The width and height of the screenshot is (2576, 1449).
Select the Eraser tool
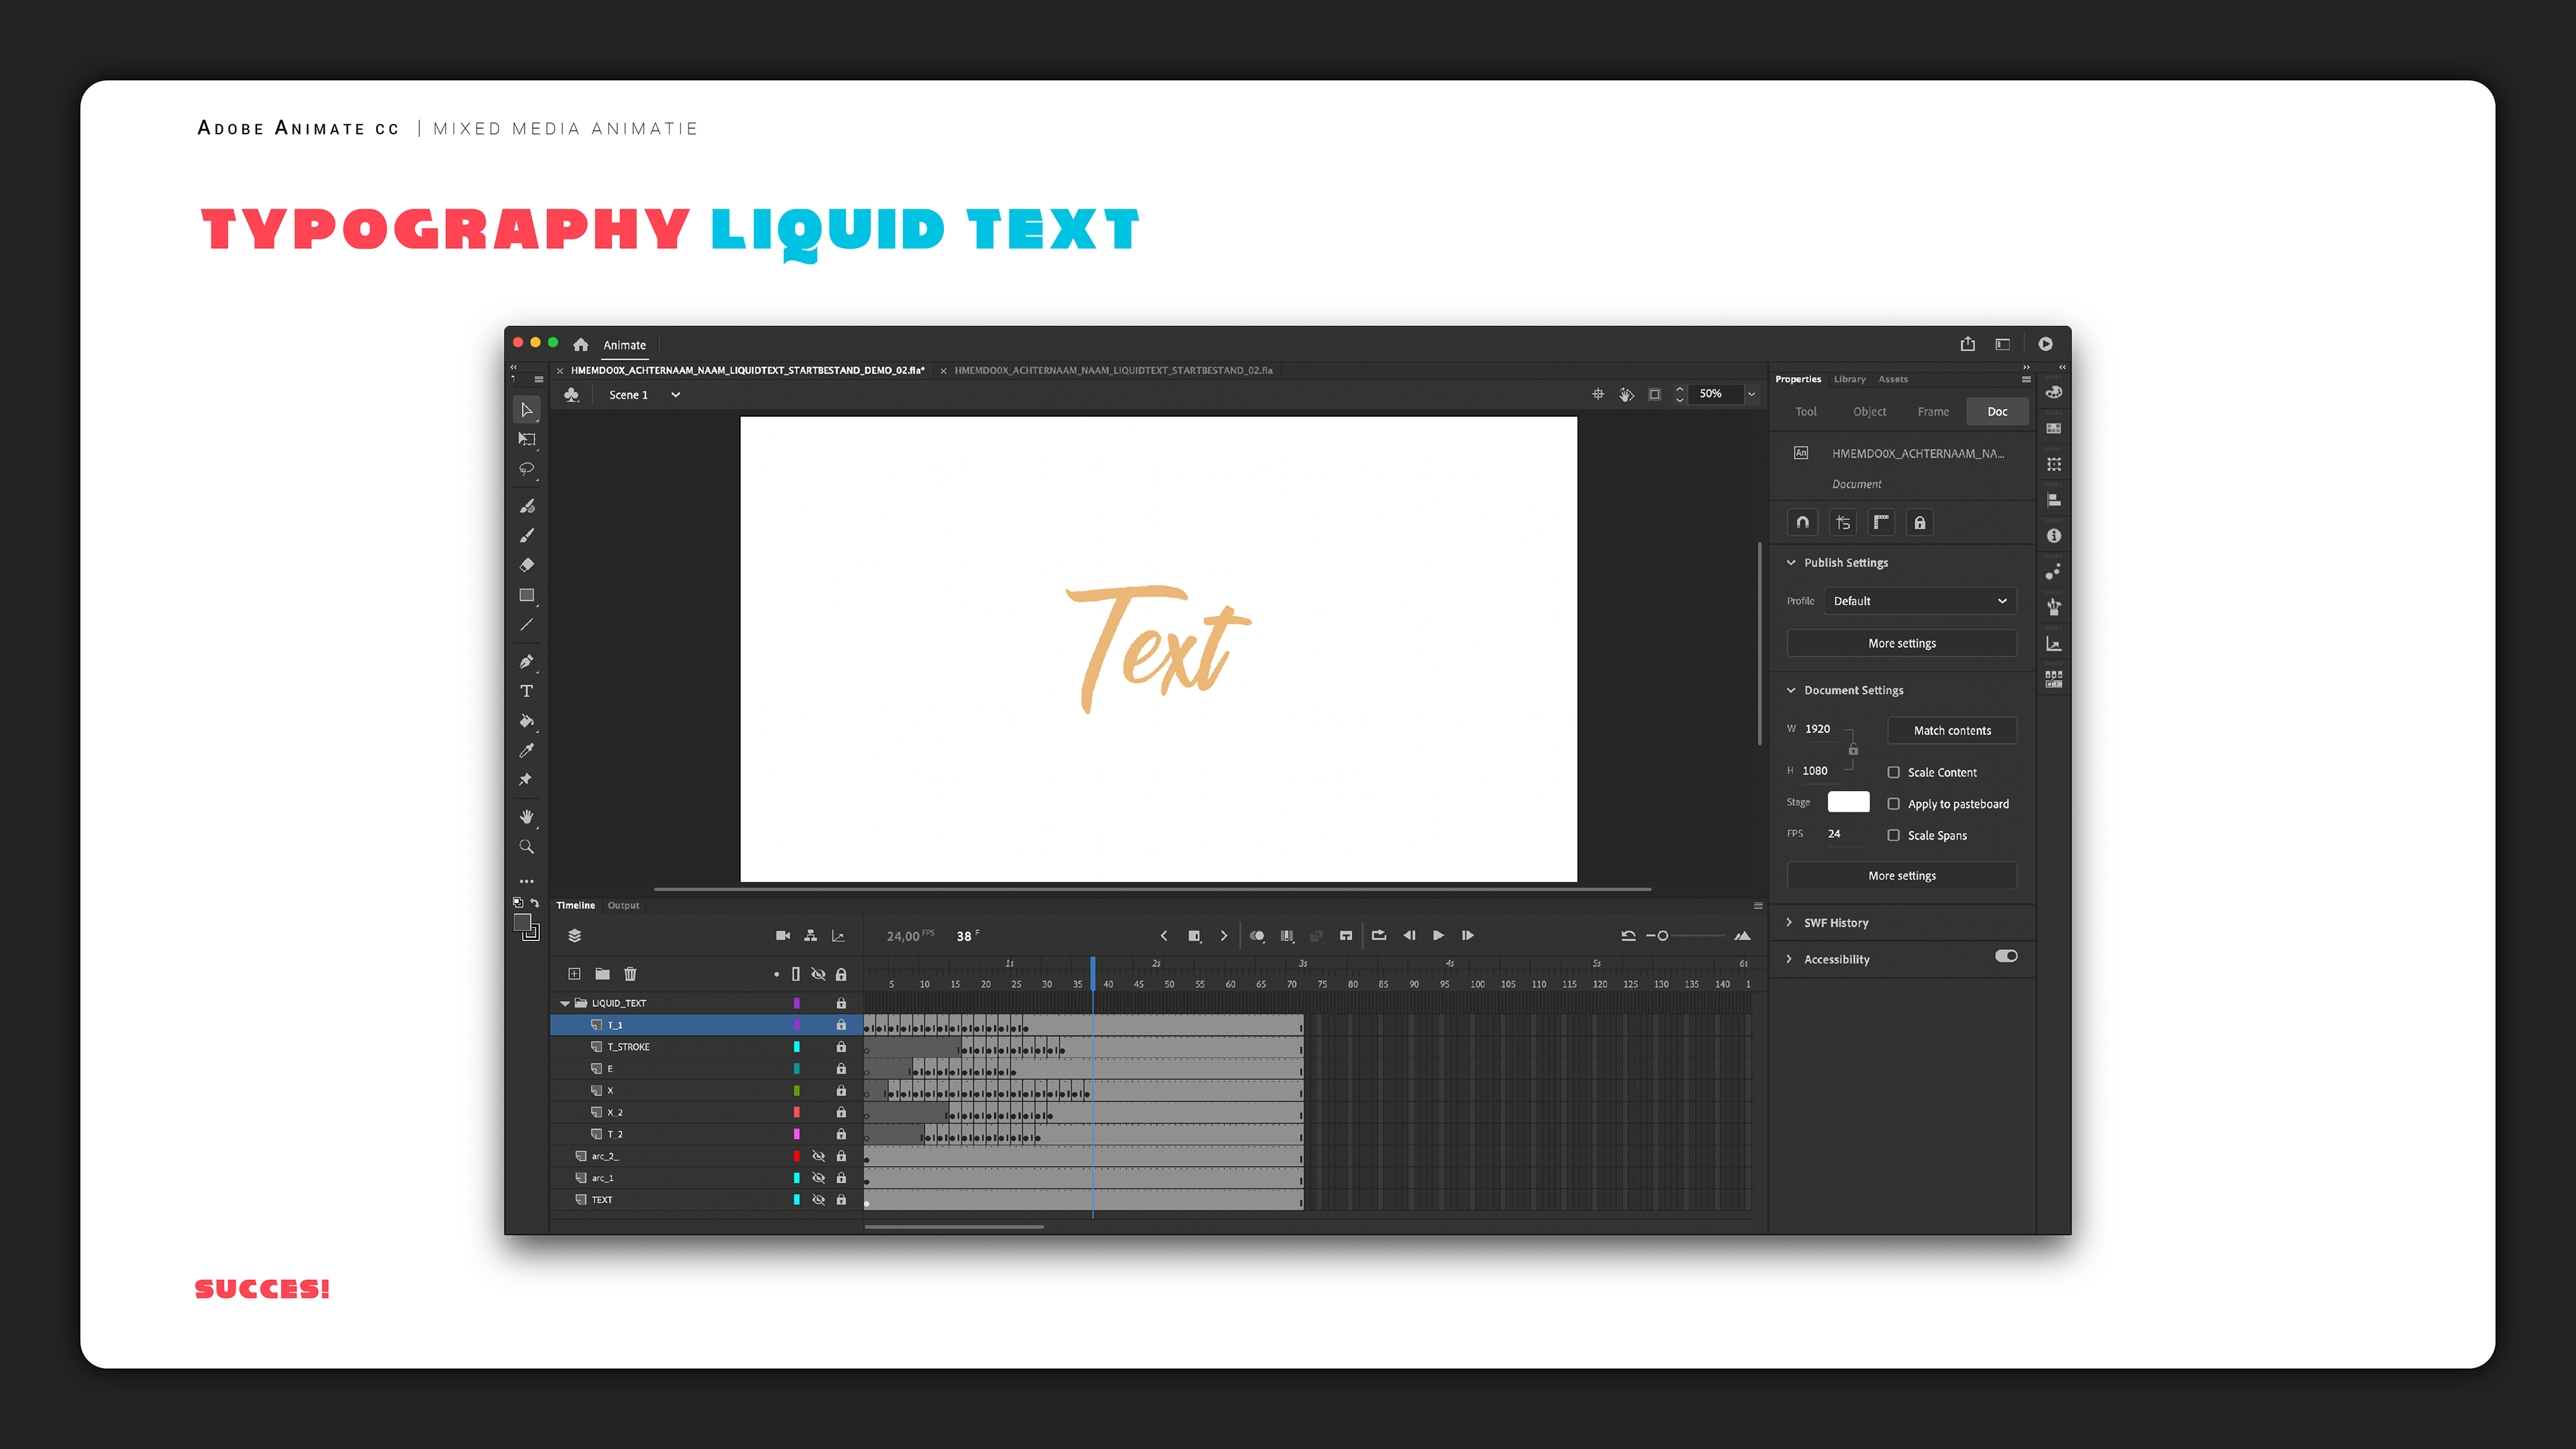tap(526, 565)
